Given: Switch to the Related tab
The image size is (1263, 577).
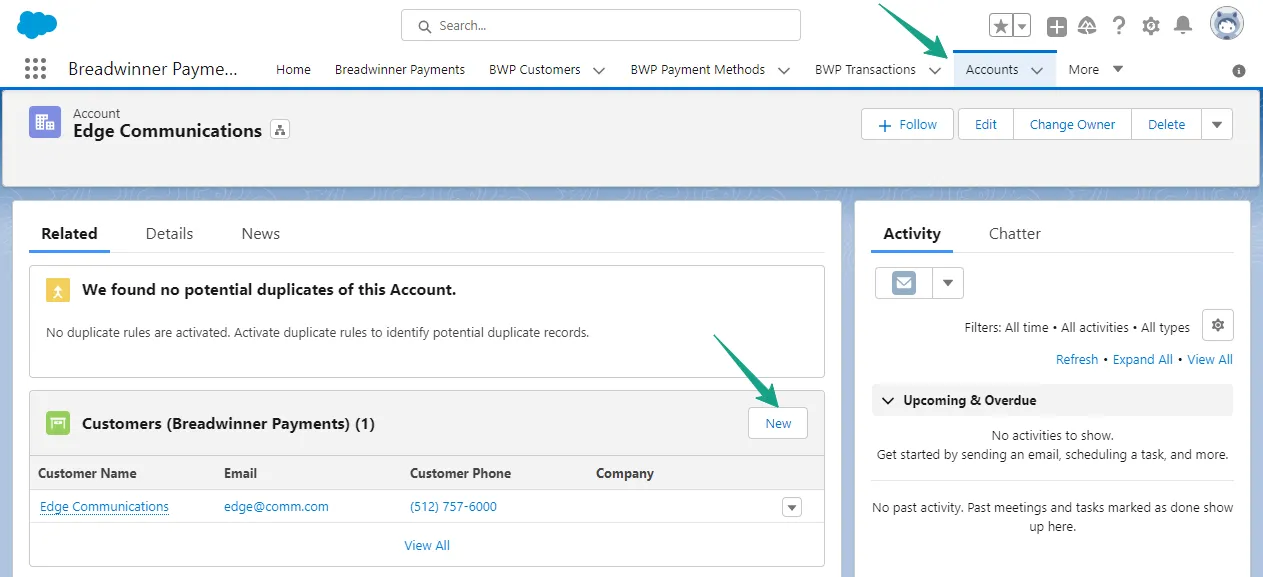Looking at the screenshot, I should pyautogui.click(x=69, y=234).
